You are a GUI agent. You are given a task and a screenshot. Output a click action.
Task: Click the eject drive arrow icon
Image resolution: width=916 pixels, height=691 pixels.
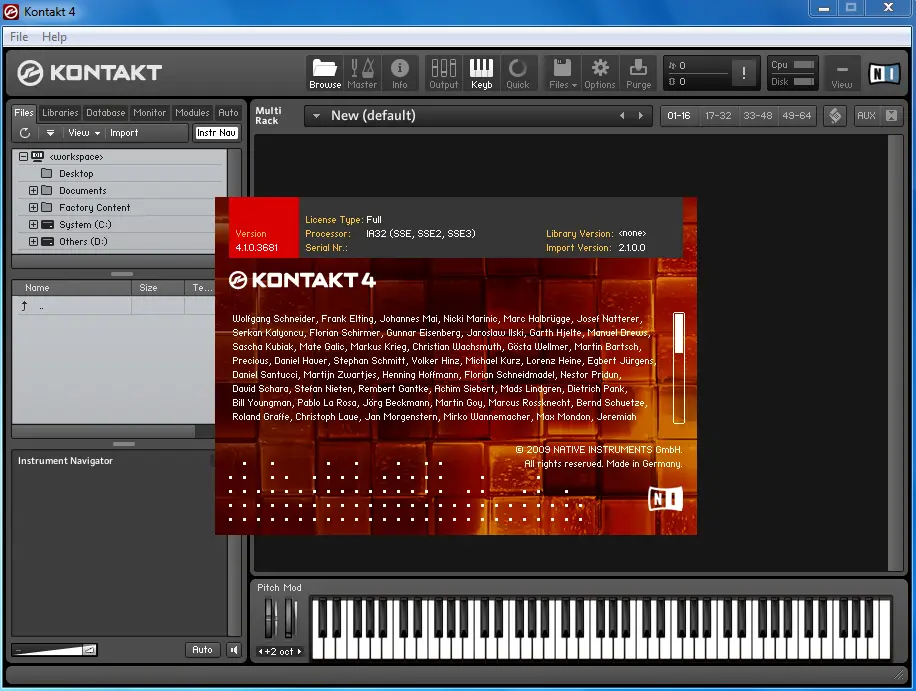click(50, 133)
